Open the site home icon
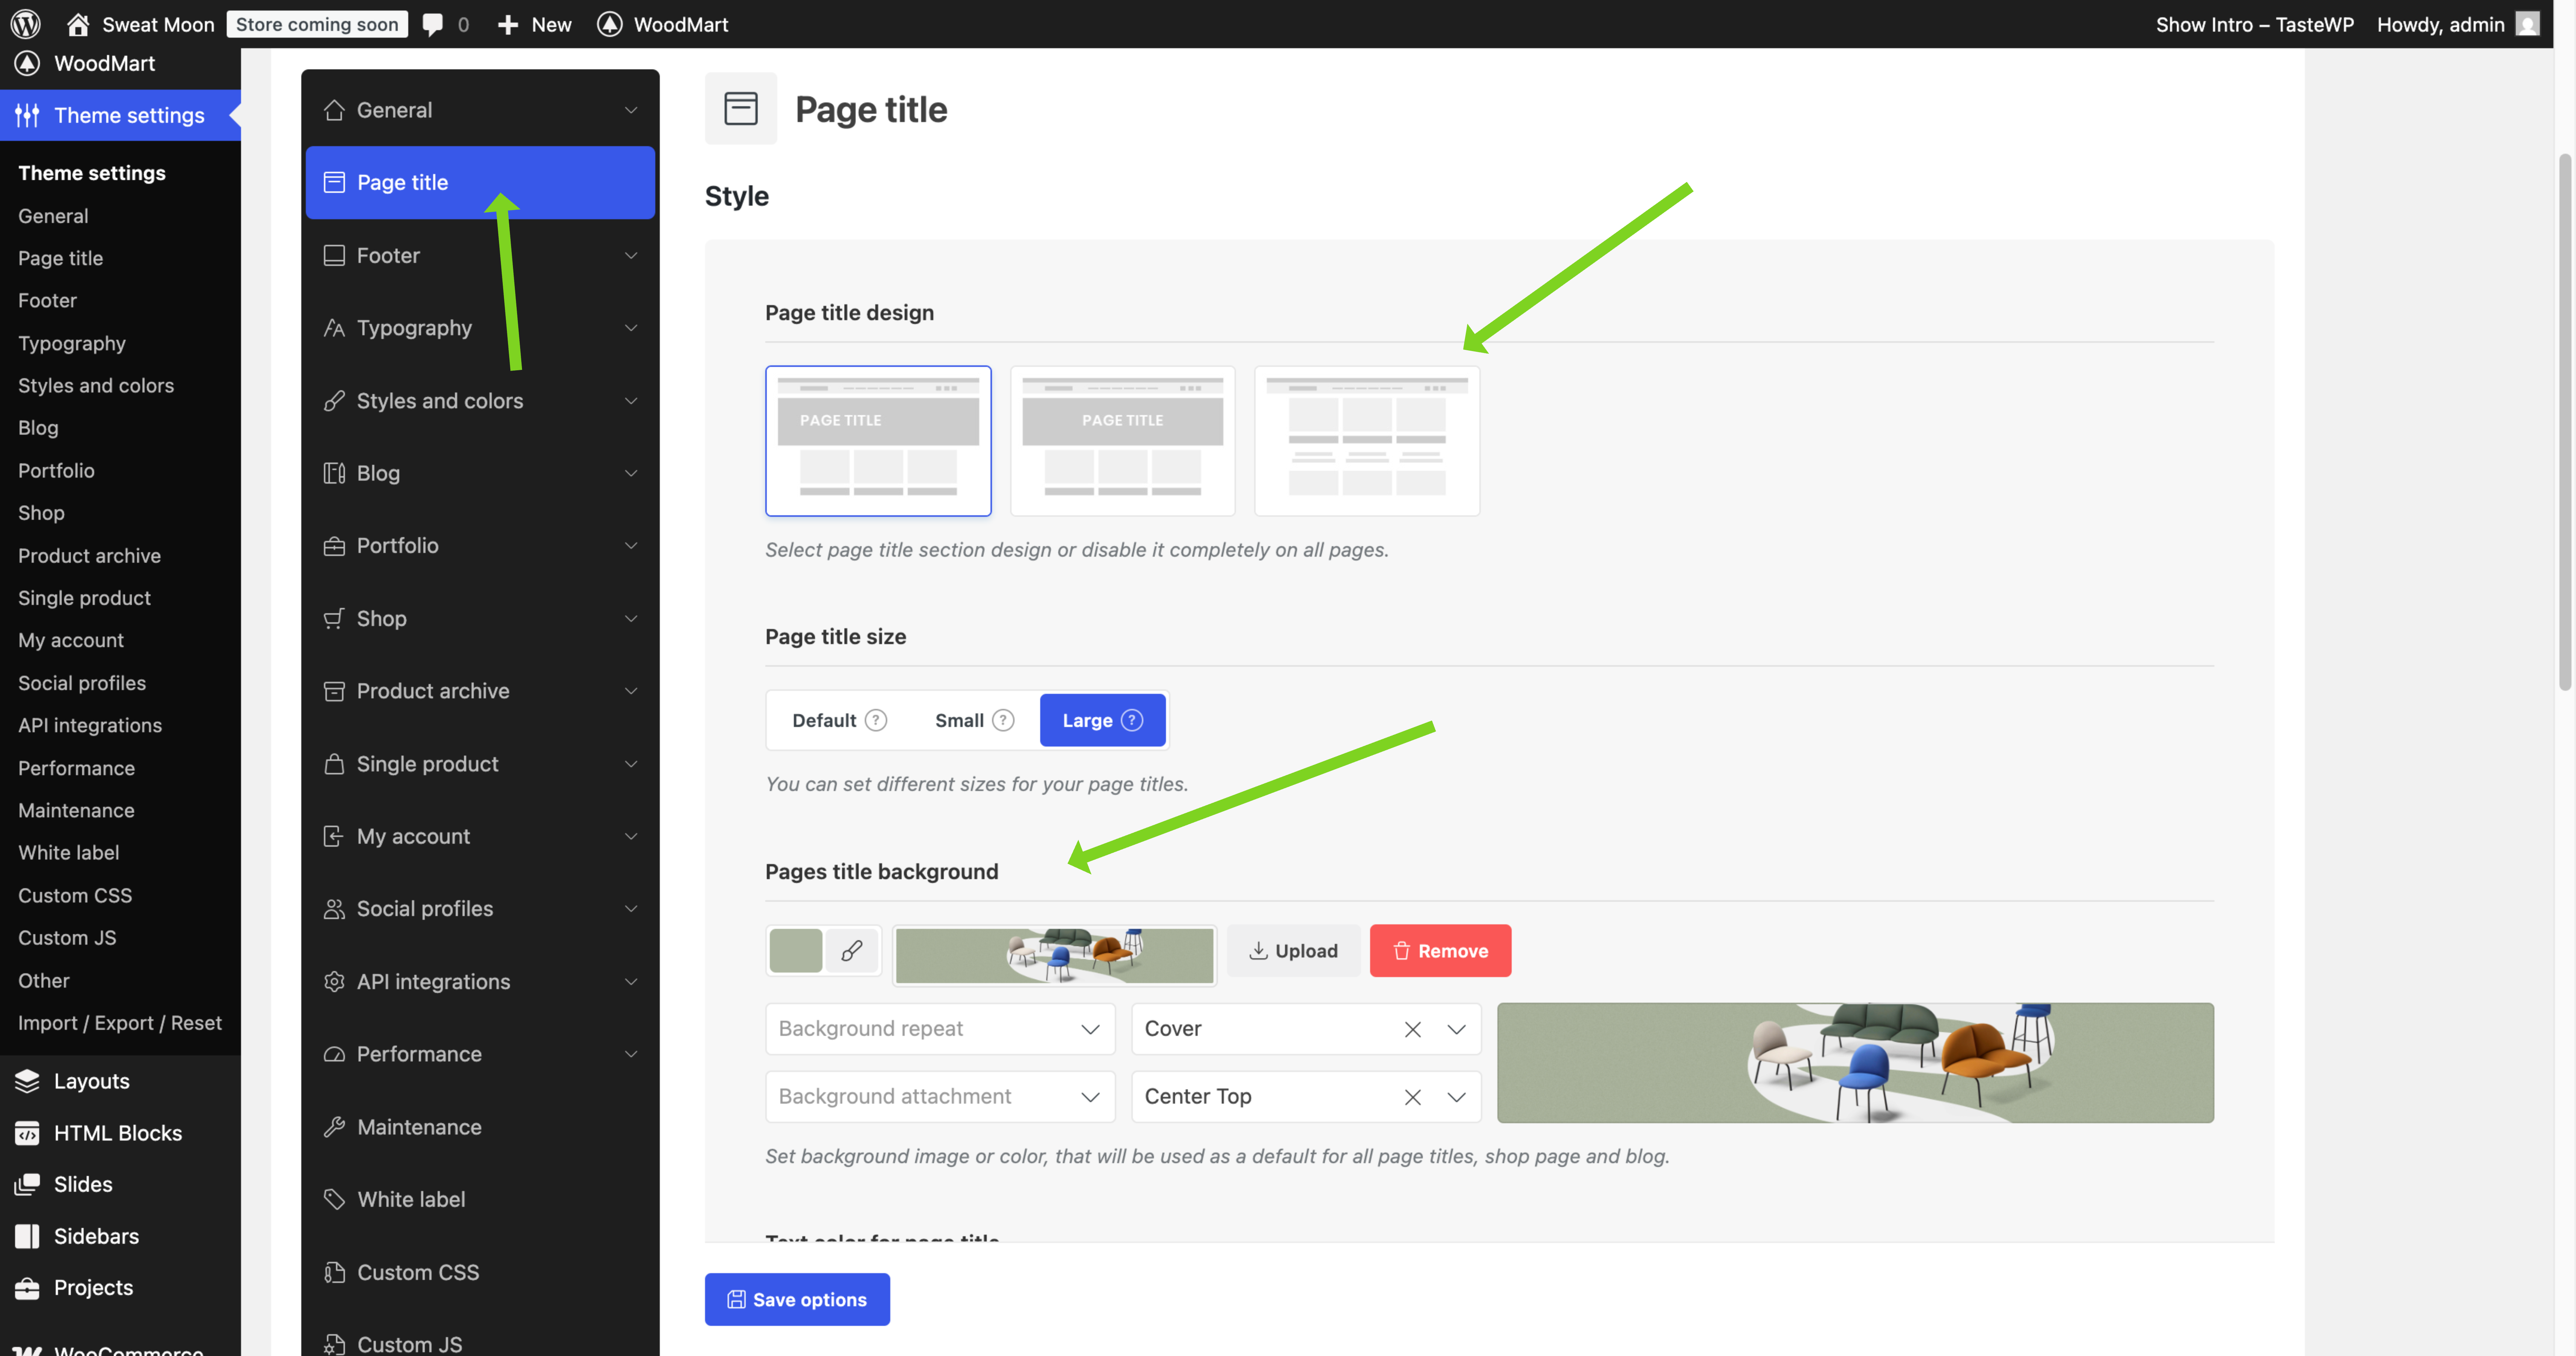 coord(78,24)
